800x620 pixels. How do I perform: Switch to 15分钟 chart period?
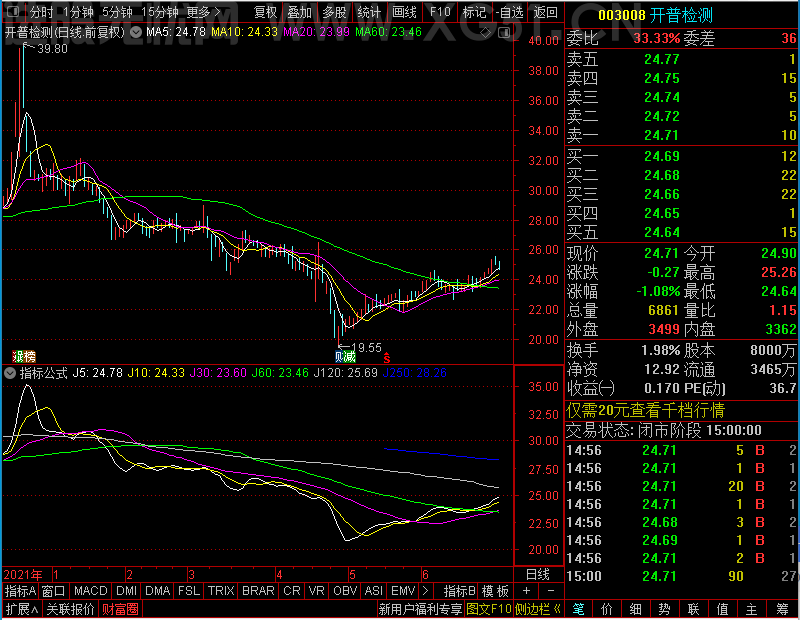(x=159, y=12)
